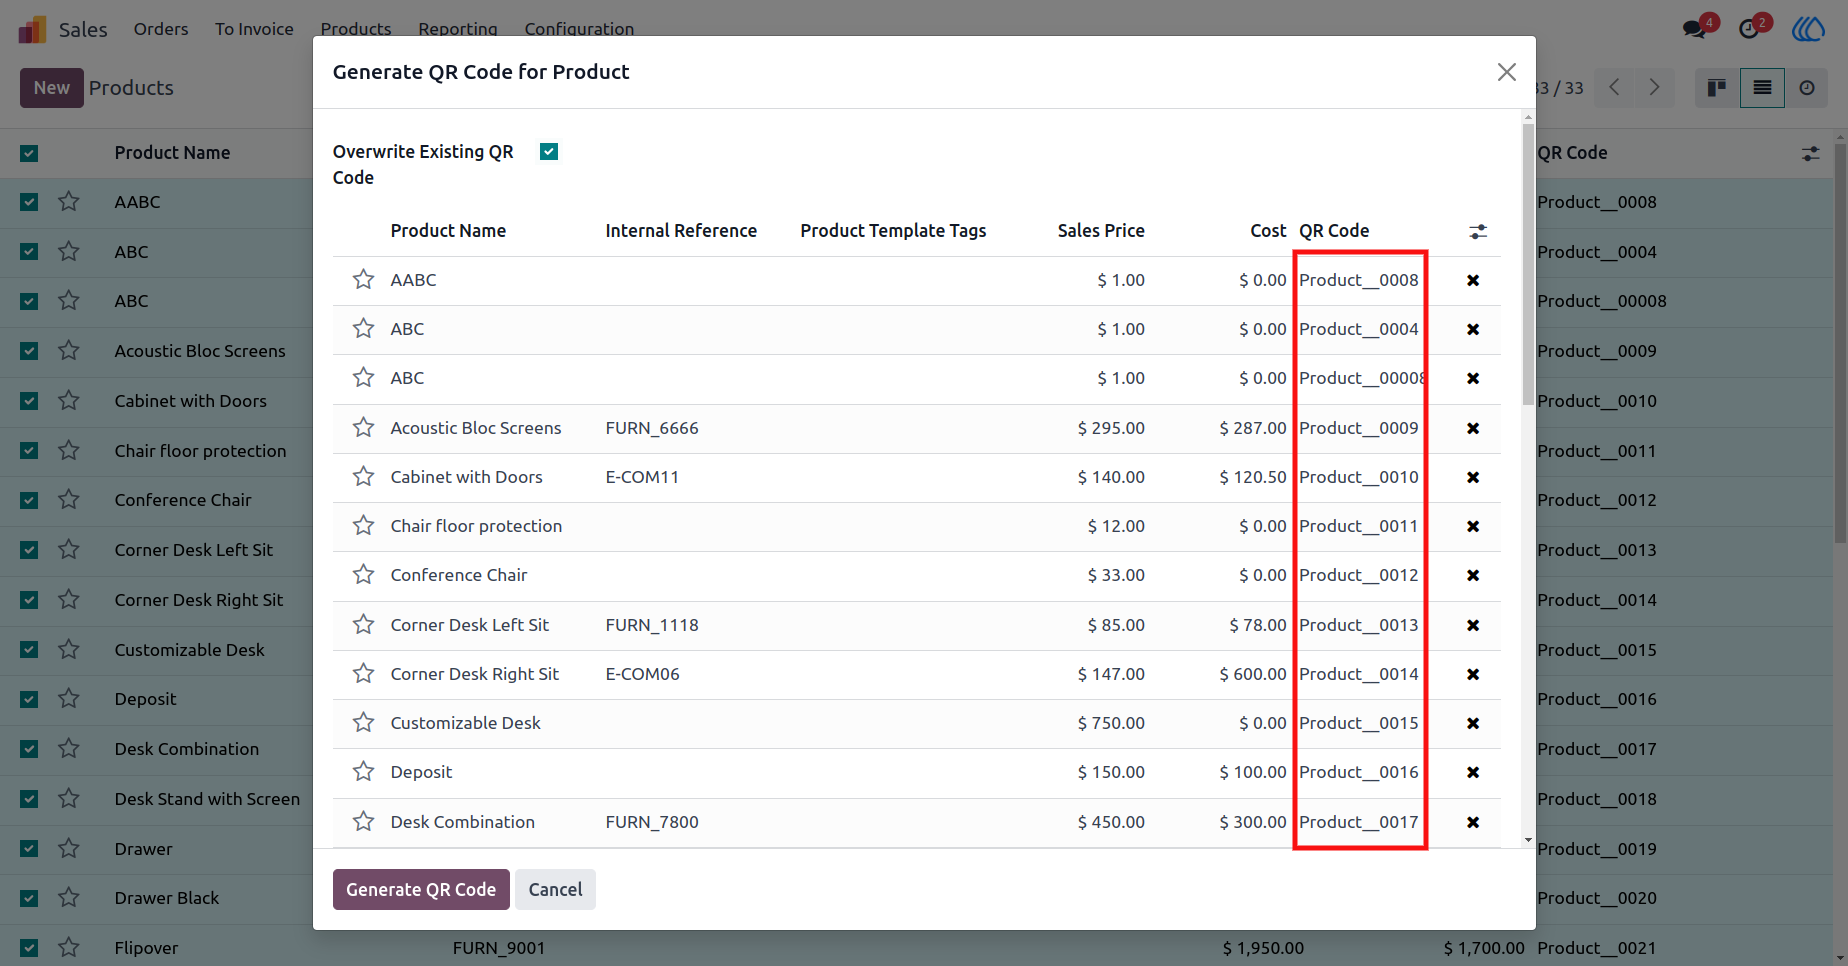Screen dimensions: 1848x966
Task: Close the Generate QR Code dialog
Action: [x=1507, y=72]
